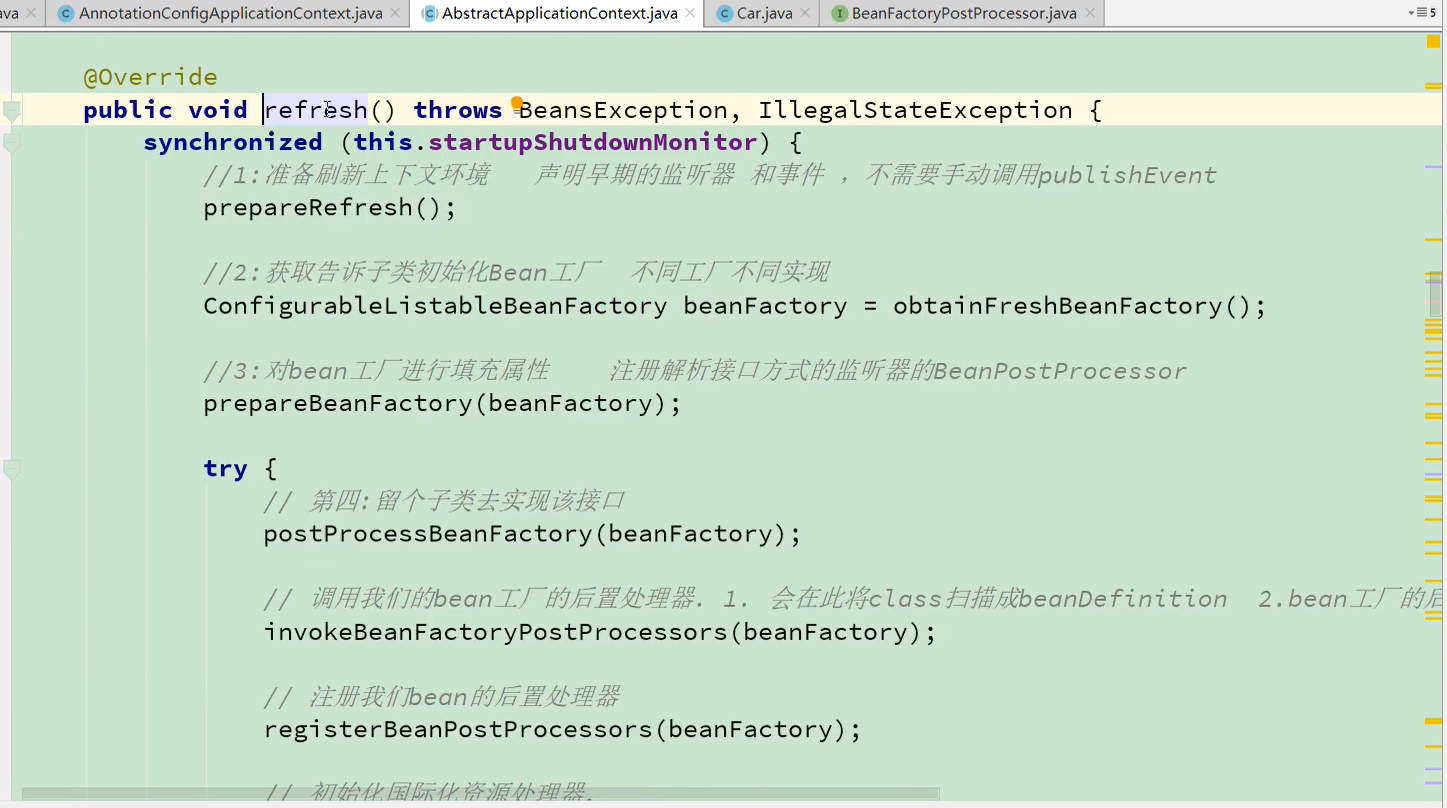Click the startupShutdownMonitor field reference
The width and height of the screenshot is (1447, 808).
click(x=593, y=142)
